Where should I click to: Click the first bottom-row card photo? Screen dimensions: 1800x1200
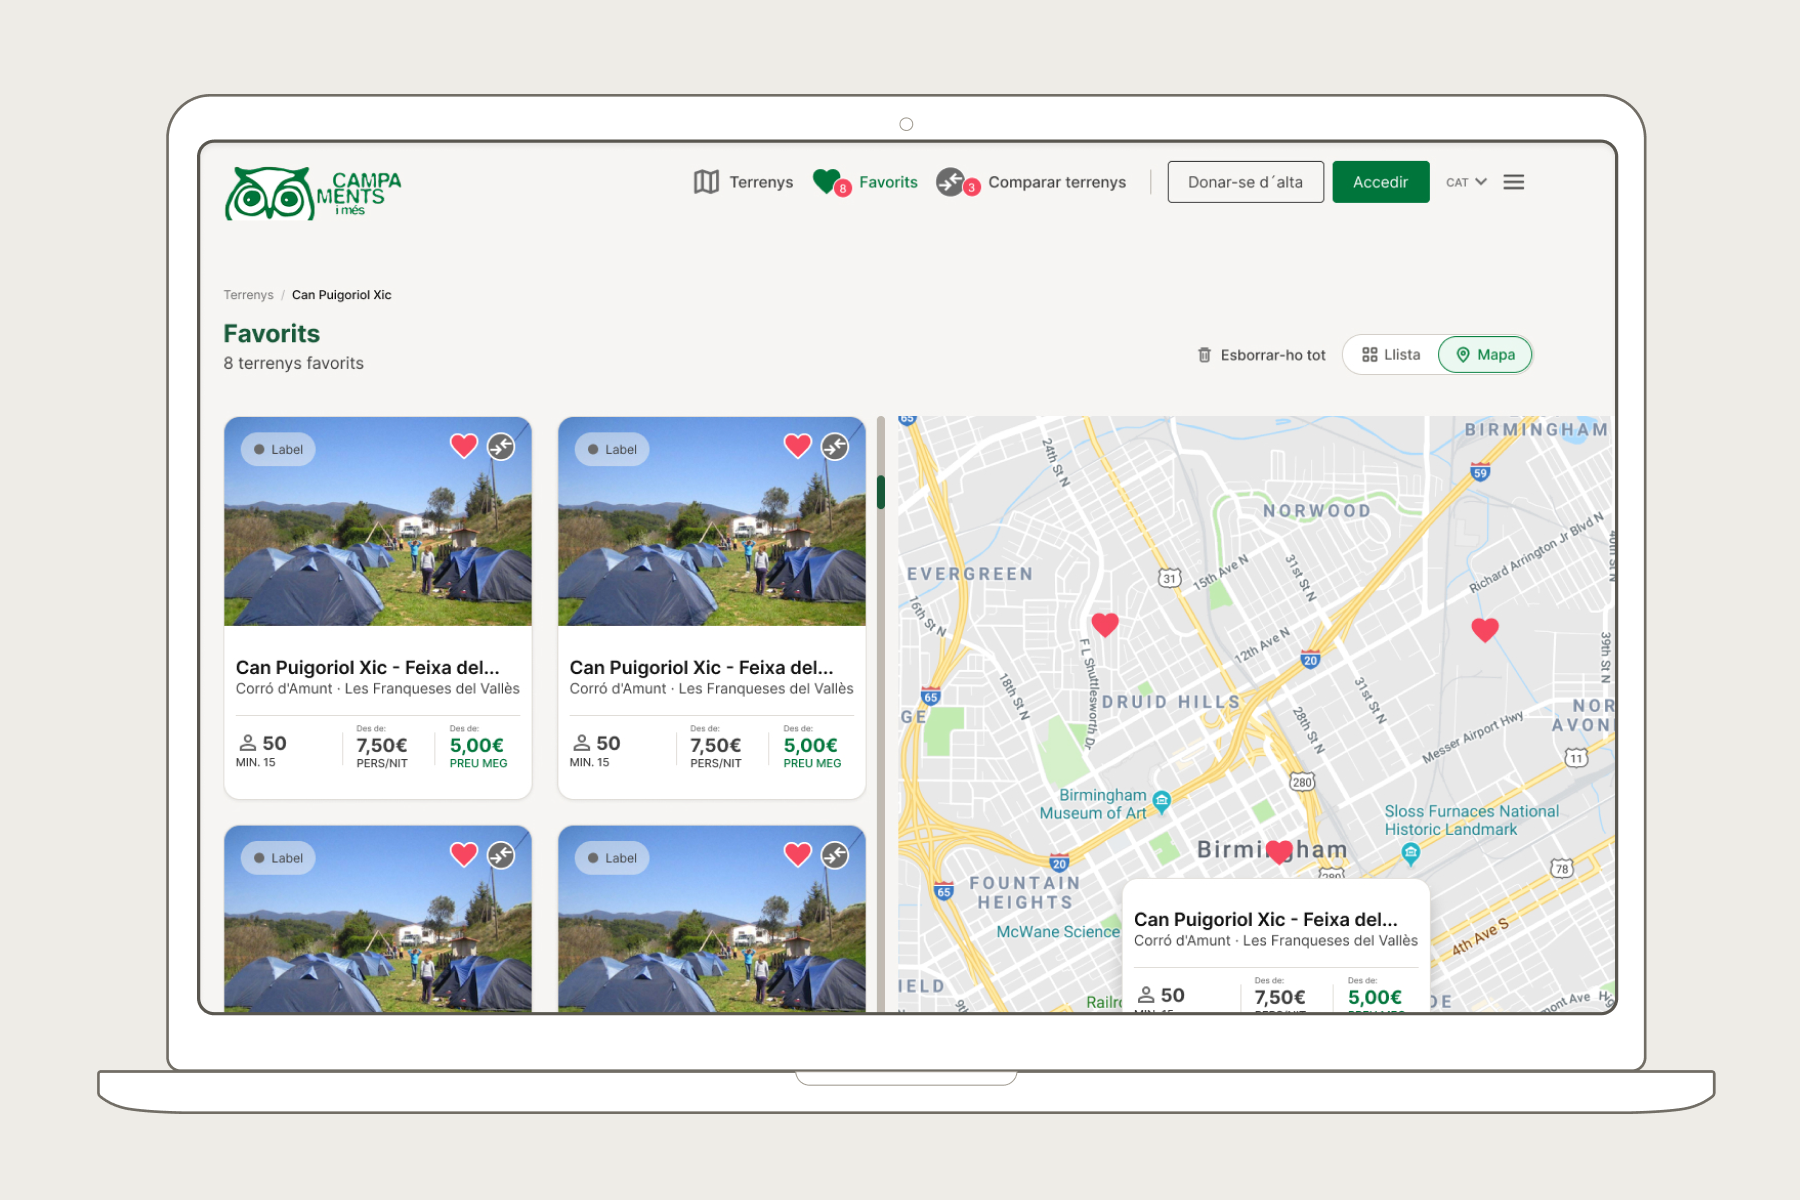click(378, 918)
